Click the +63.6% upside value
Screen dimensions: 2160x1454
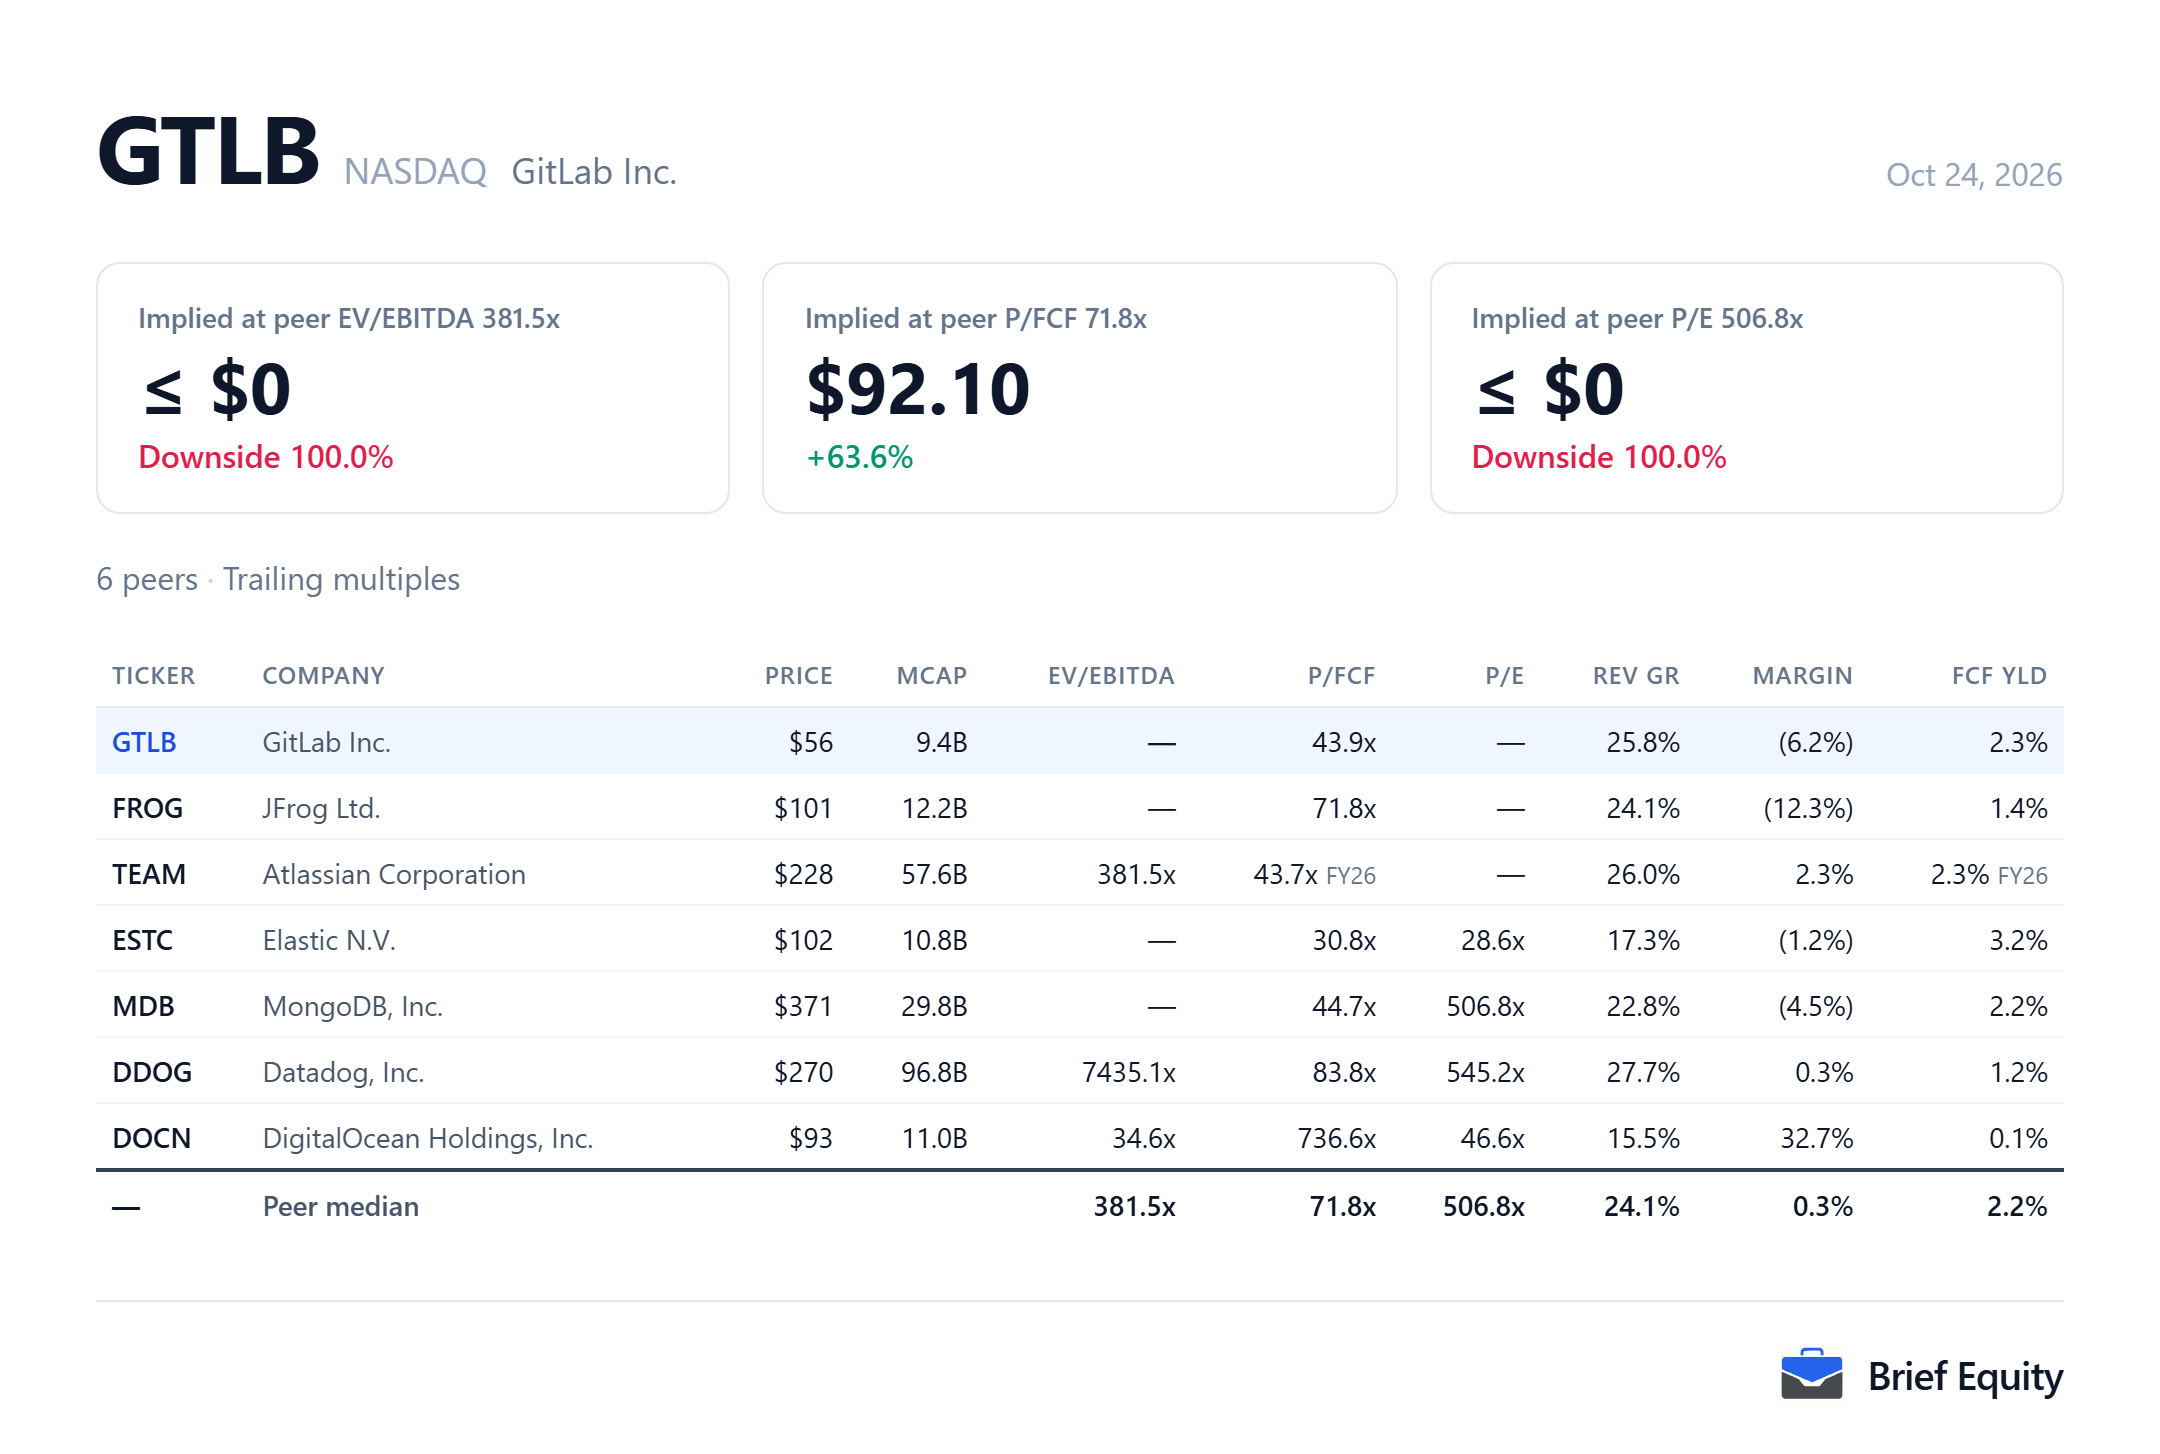[x=860, y=457]
